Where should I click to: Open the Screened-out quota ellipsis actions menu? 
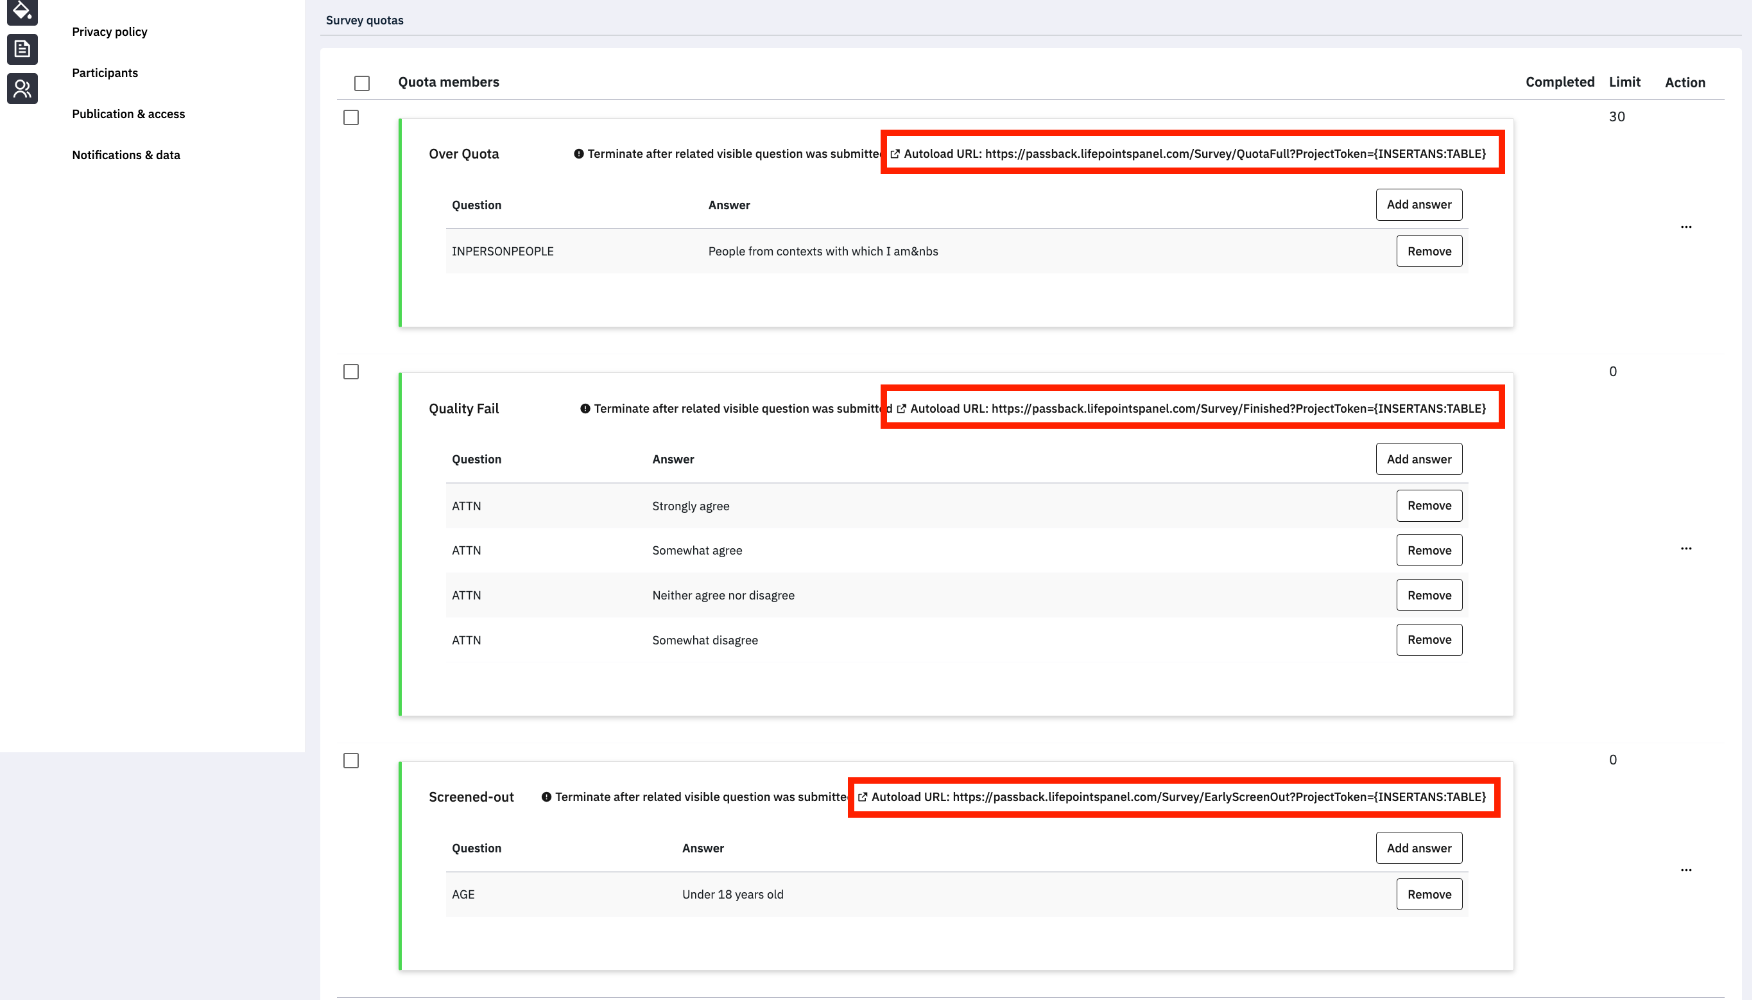point(1686,870)
